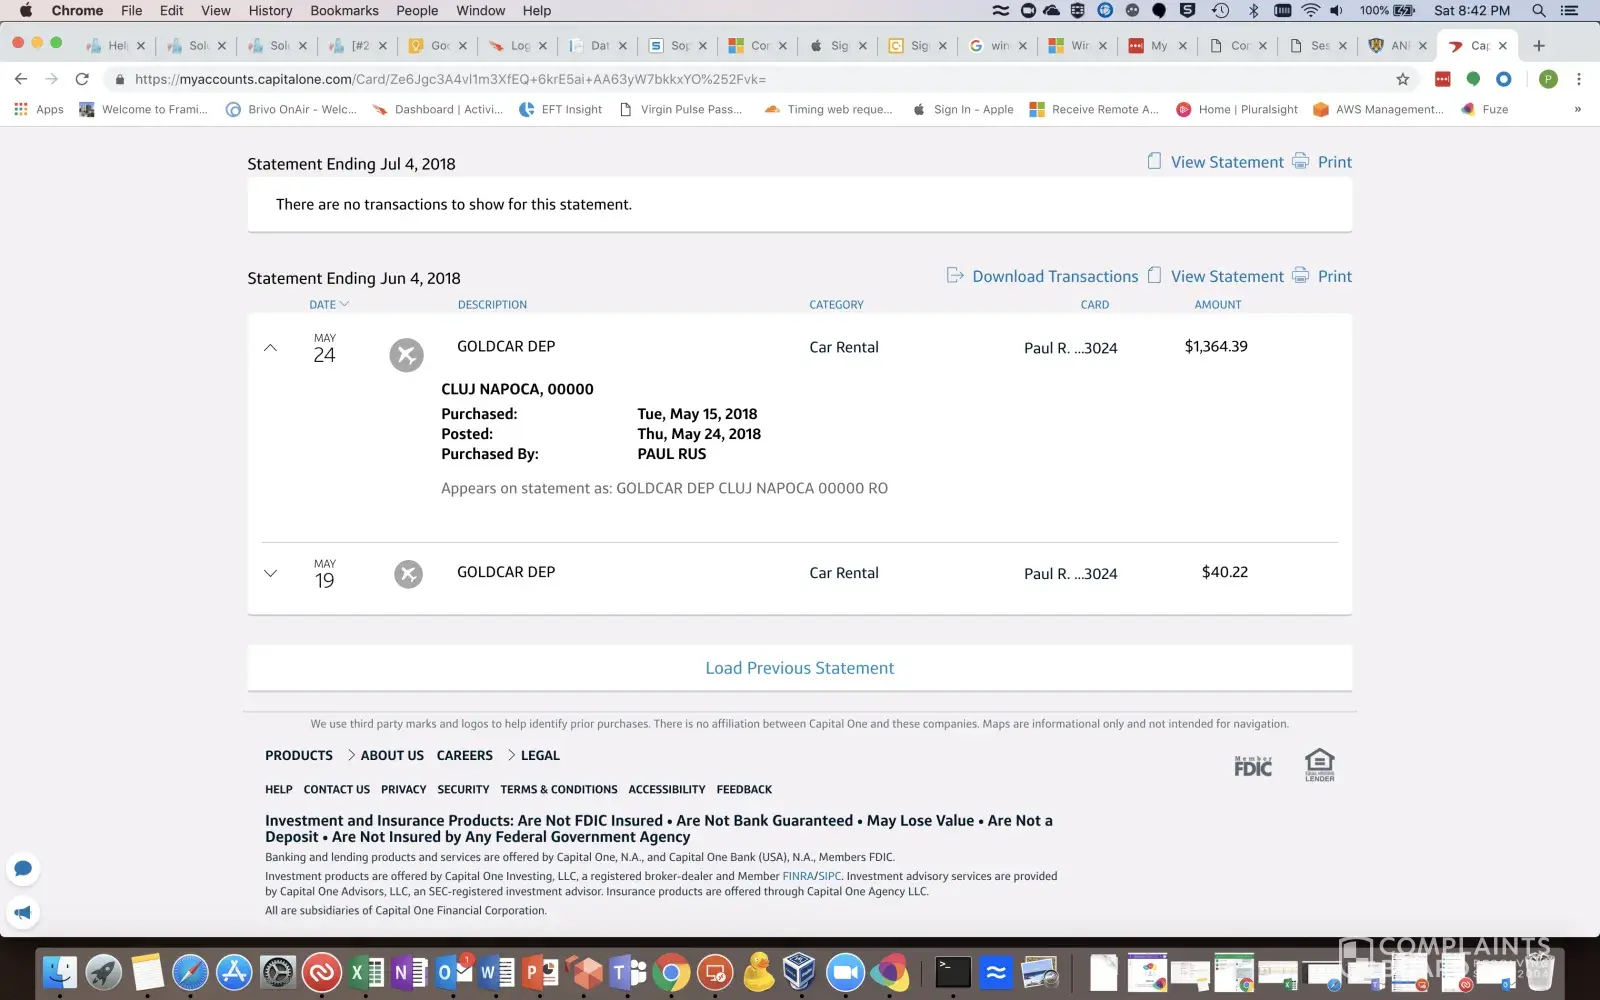Open the Bookmarks menu in menu bar
This screenshot has height=1000, width=1600.
point(344,11)
